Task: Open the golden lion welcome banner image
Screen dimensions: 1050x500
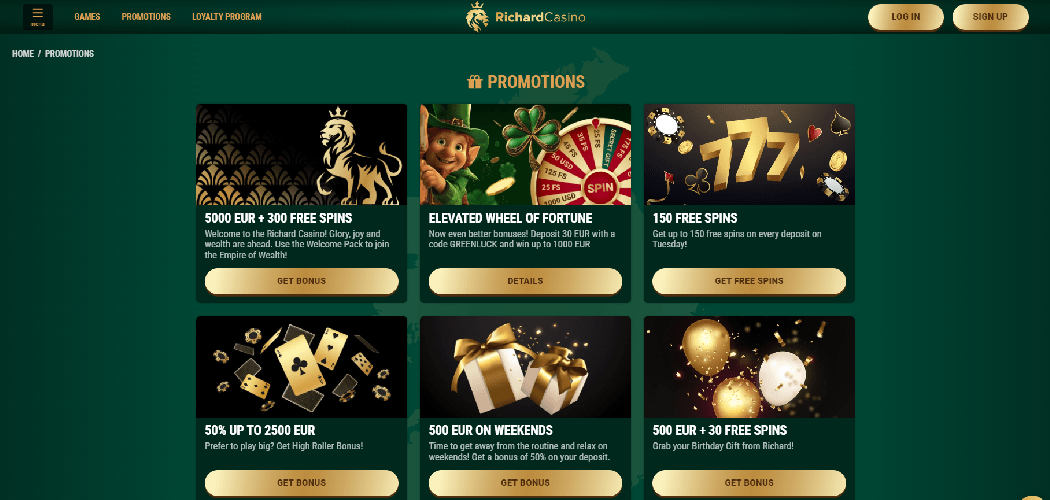Action: click(301, 155)
